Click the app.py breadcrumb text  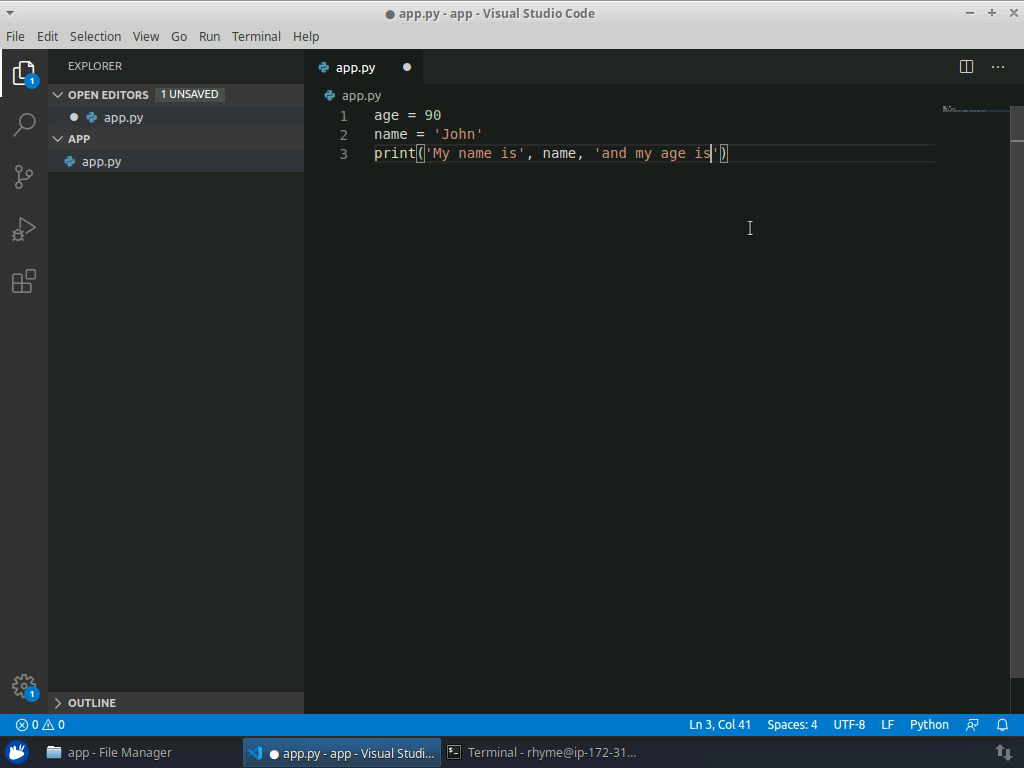click(x=361, y=95)
